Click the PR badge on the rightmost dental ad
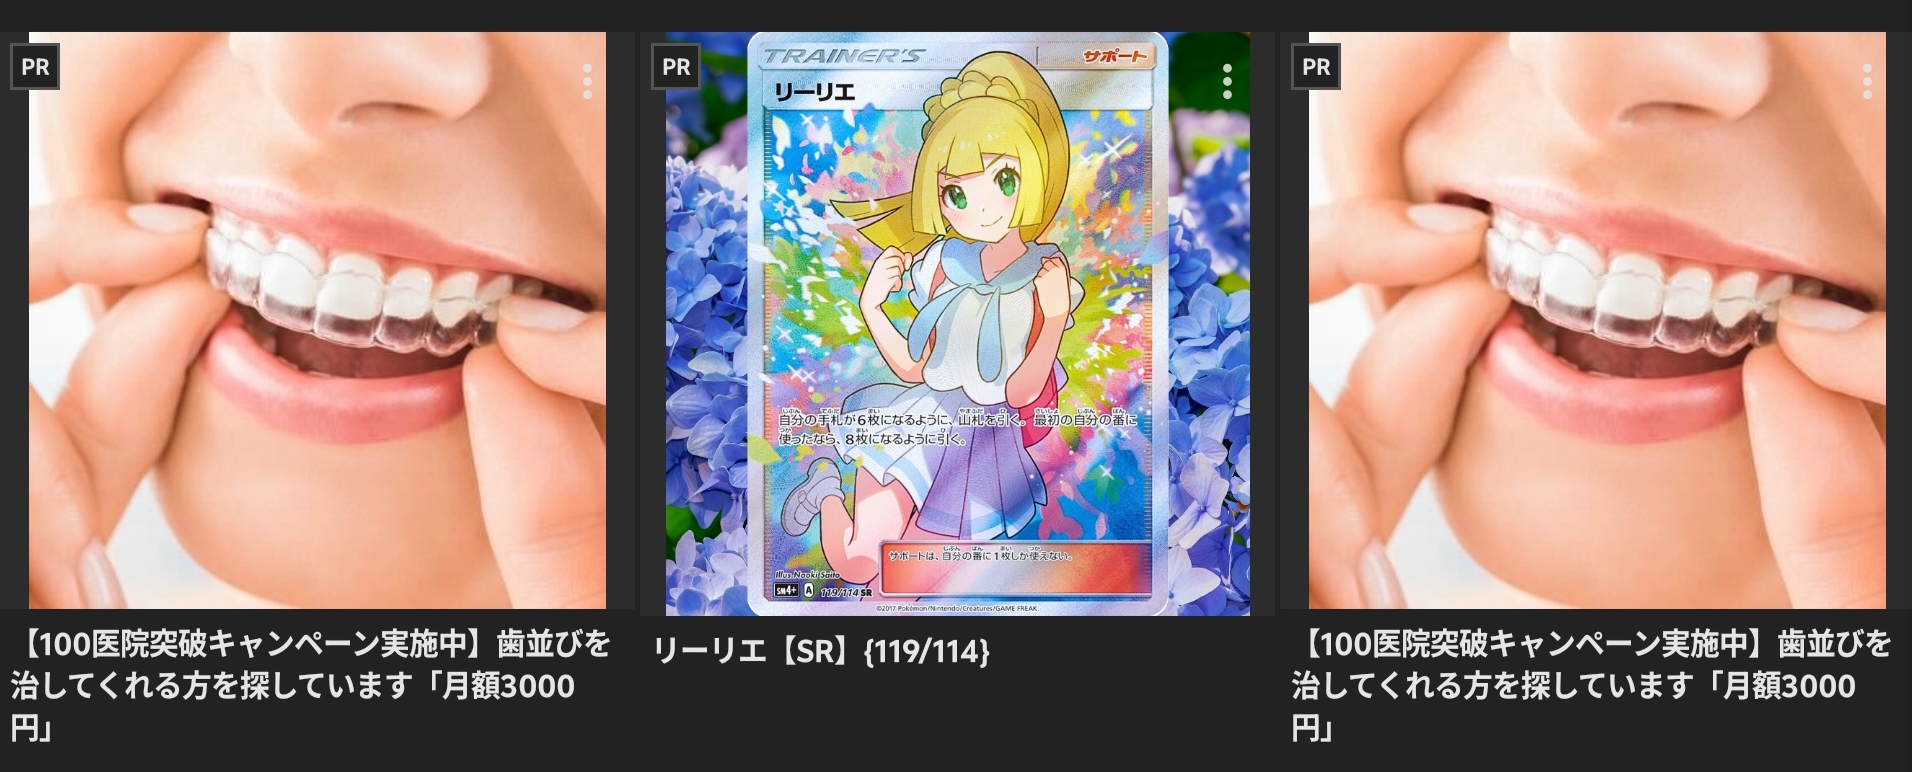 1316,67
